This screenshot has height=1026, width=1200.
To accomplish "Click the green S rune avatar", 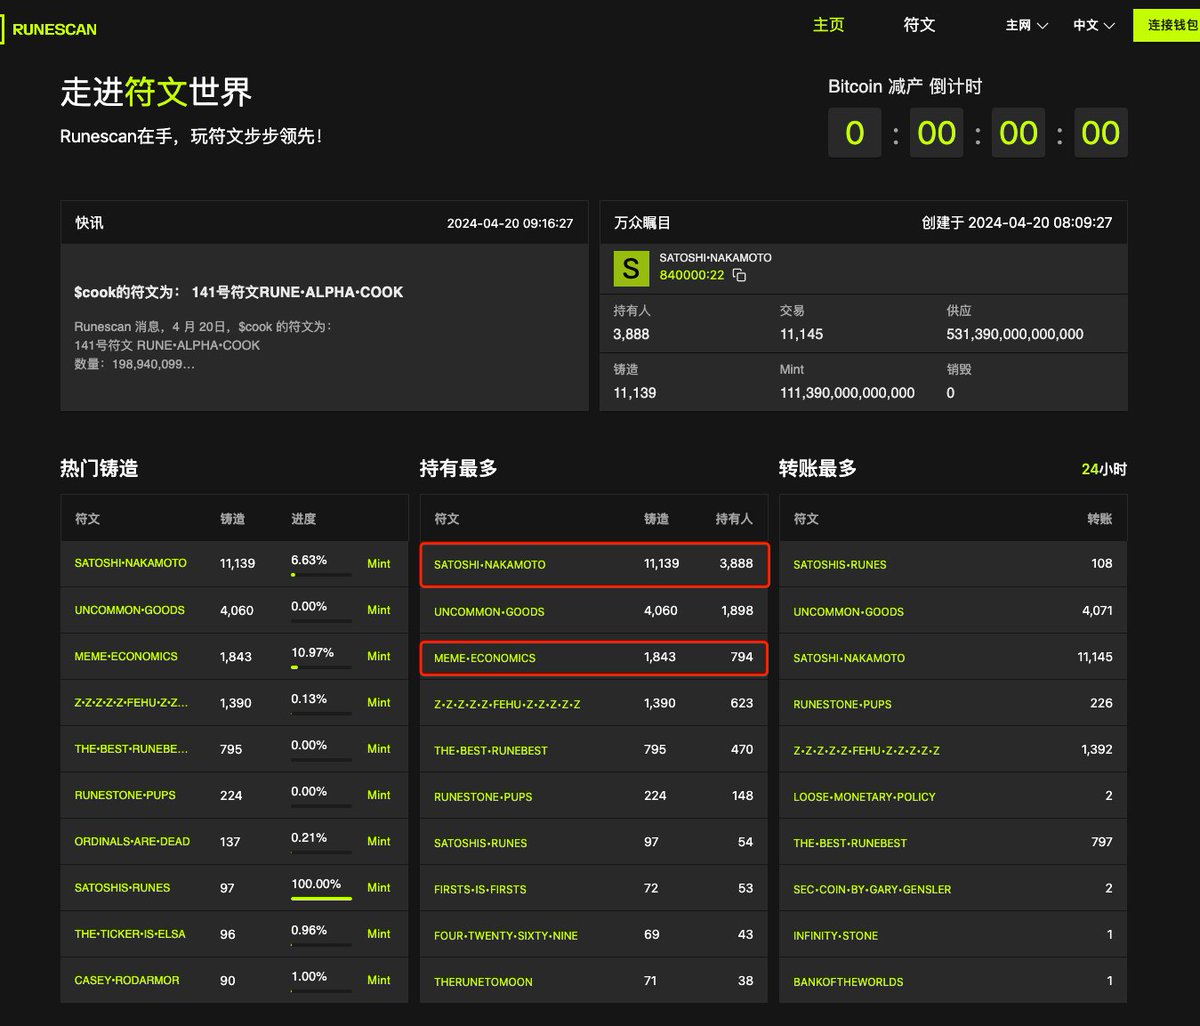I will tap(631, 267).
